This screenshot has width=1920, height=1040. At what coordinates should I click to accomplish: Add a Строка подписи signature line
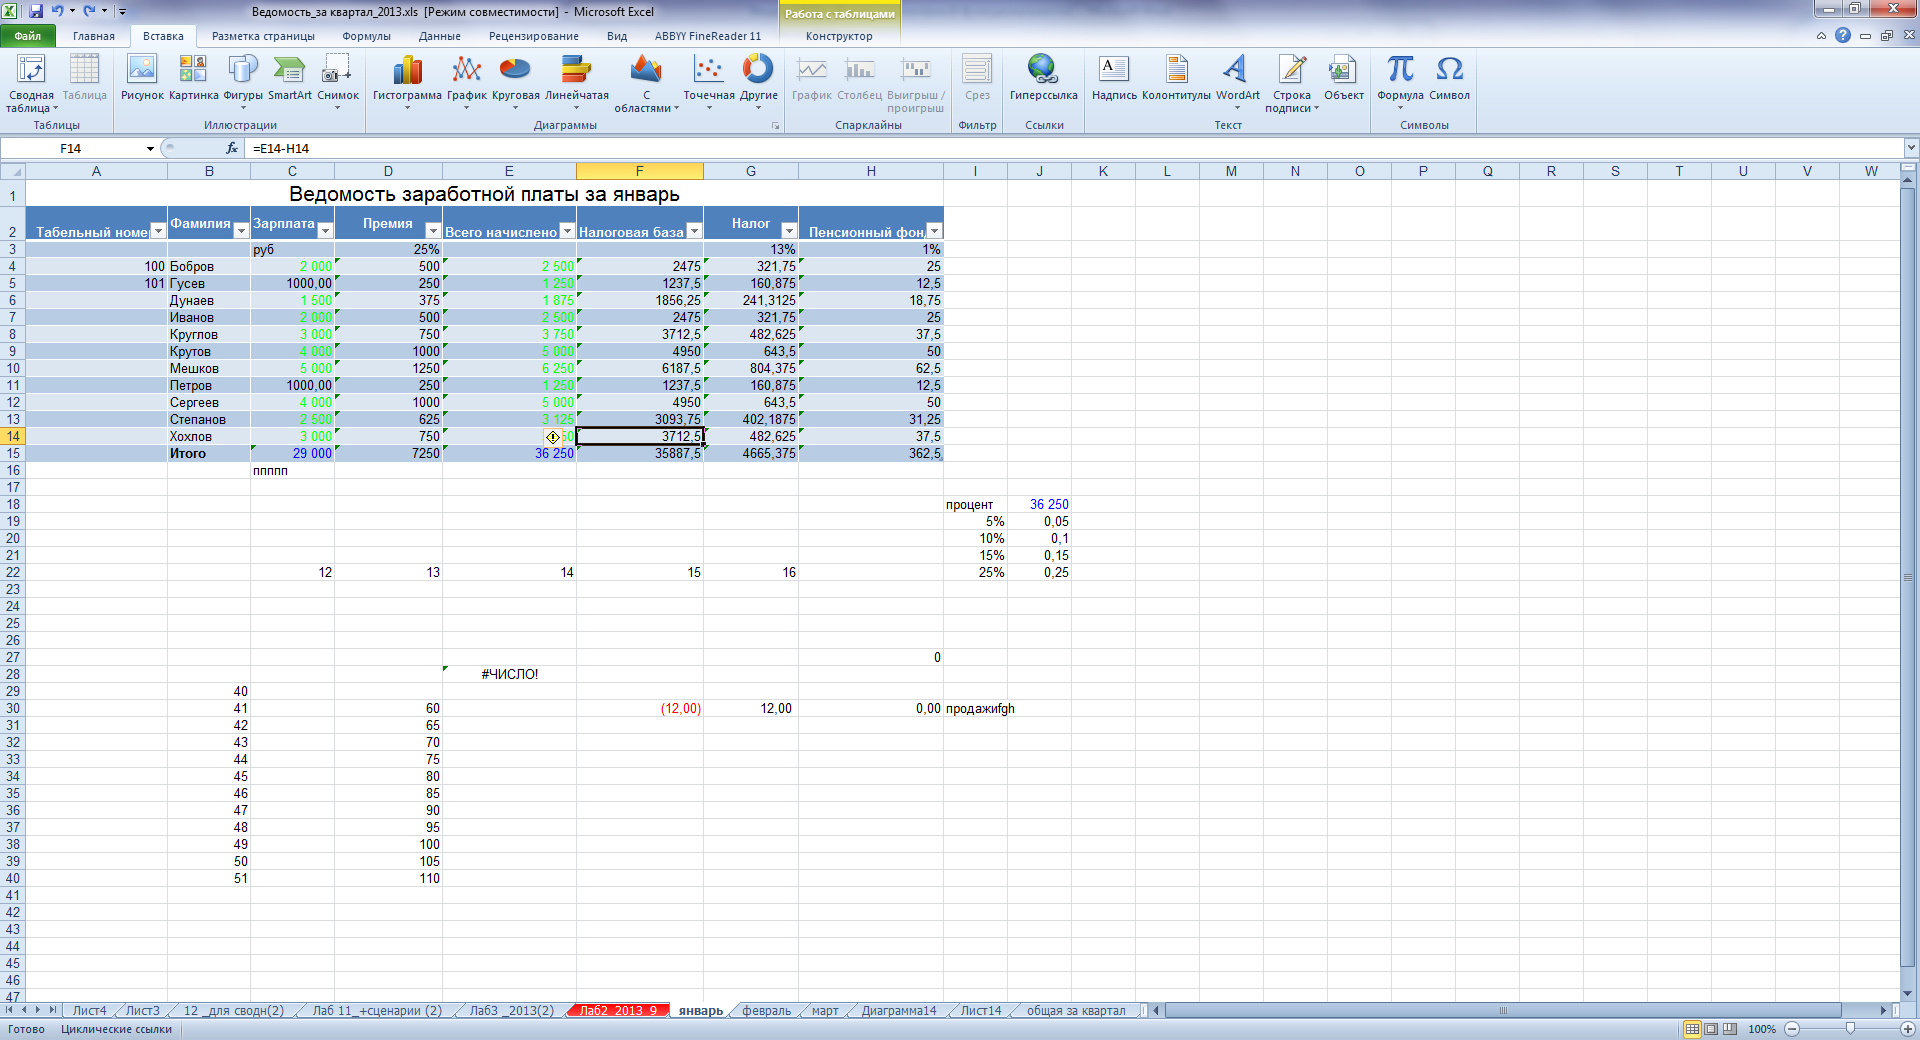[x=1292, y=83]
